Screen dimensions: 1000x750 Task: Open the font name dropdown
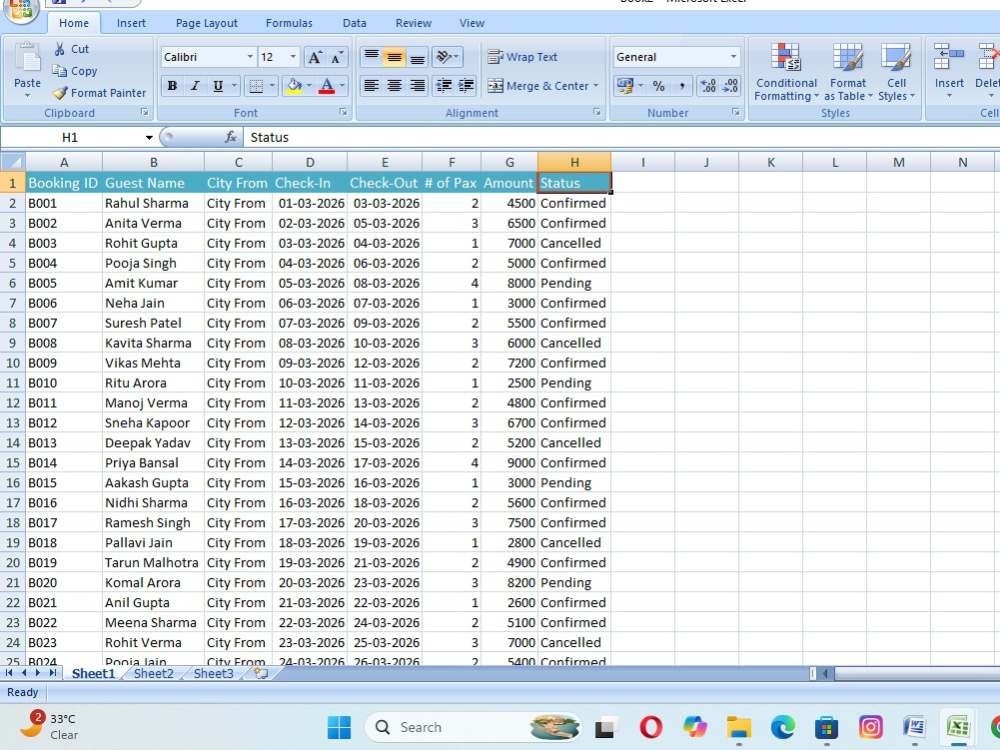250,57
